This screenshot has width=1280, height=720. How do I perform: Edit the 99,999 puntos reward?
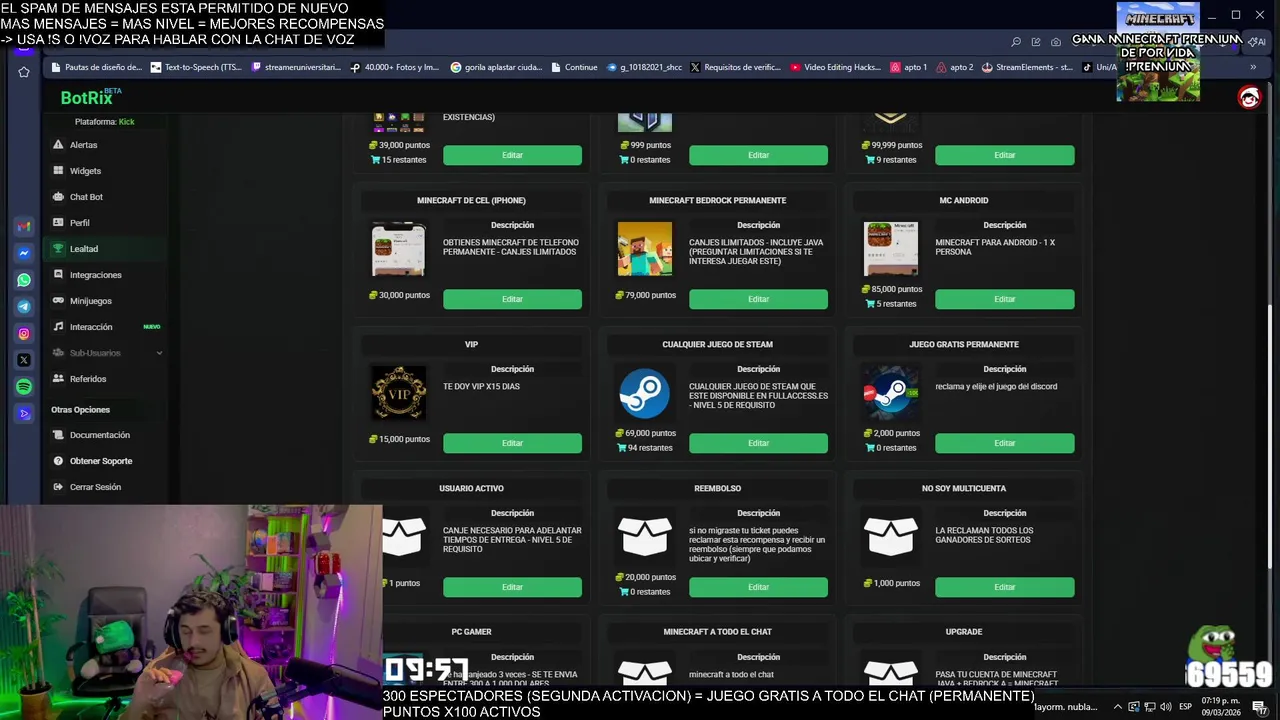point(1004,155)
